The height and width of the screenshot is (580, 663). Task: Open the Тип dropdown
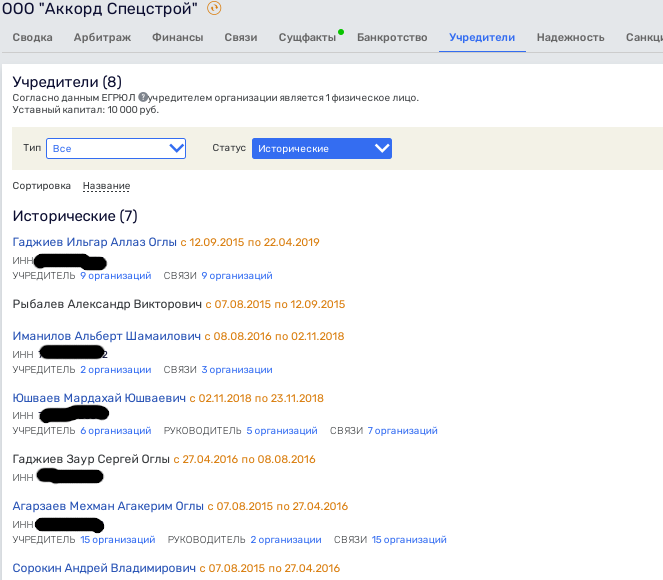point(117,148)
